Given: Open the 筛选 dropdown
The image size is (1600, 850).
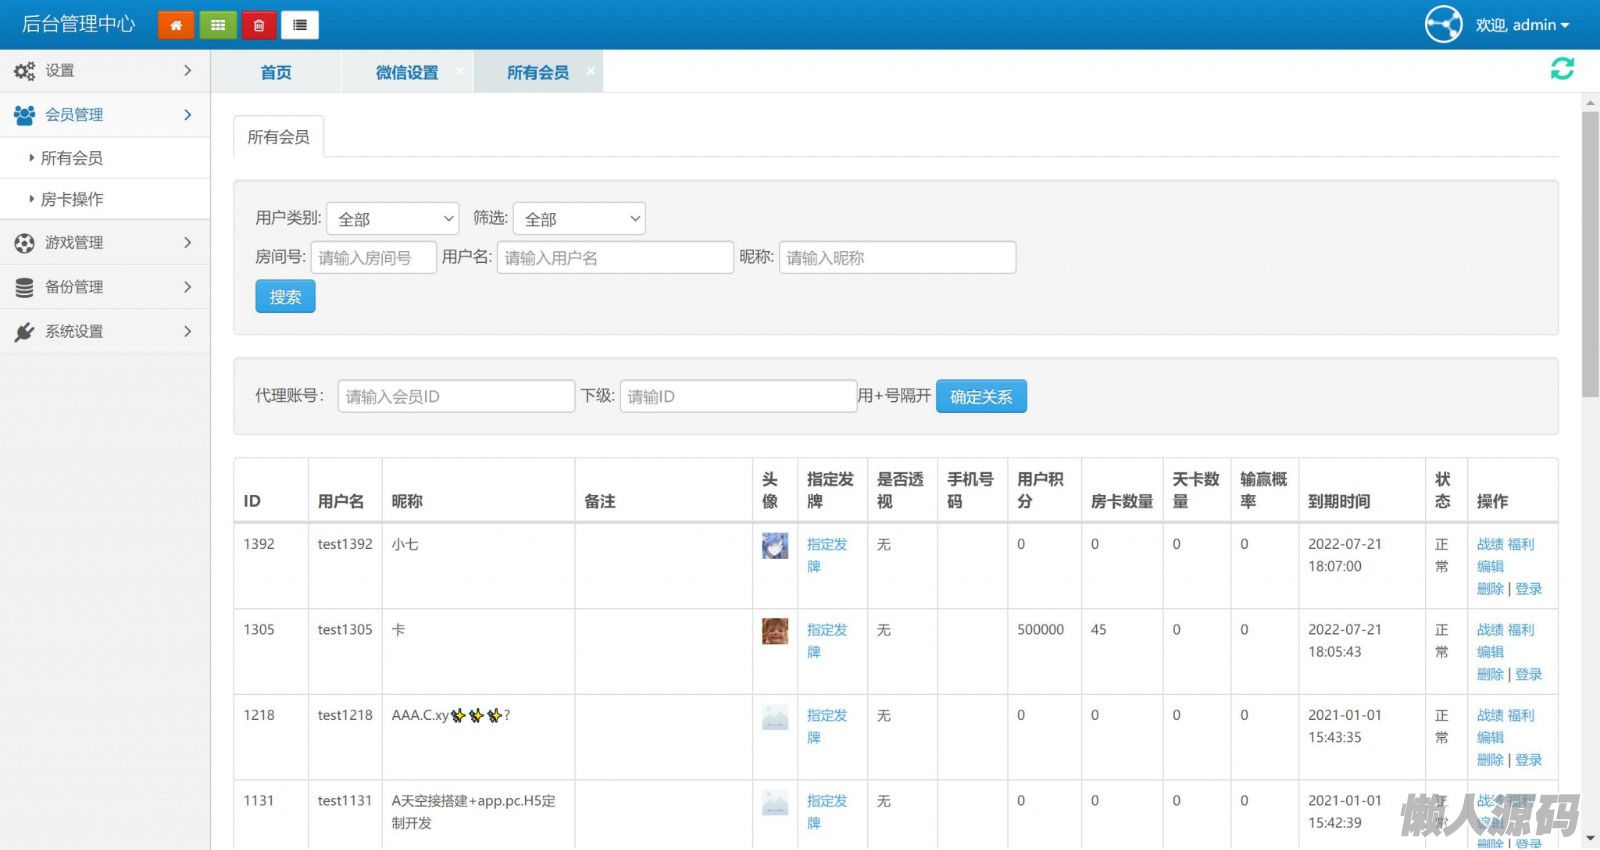Looking at the screenshot, I should (x=579, y=219).
